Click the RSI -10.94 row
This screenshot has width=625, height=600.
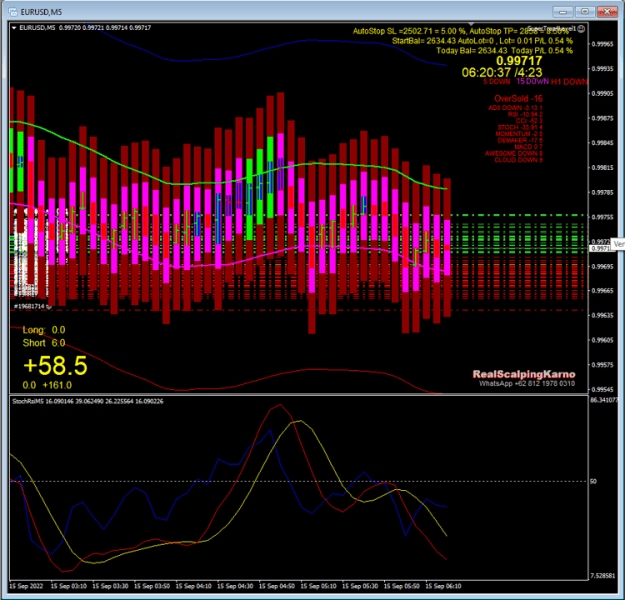[525, 114]
